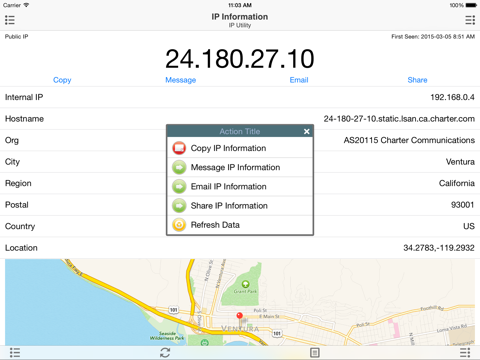Click the Hostname label
Screen dimensions: 480x360
tap(24, 119)
